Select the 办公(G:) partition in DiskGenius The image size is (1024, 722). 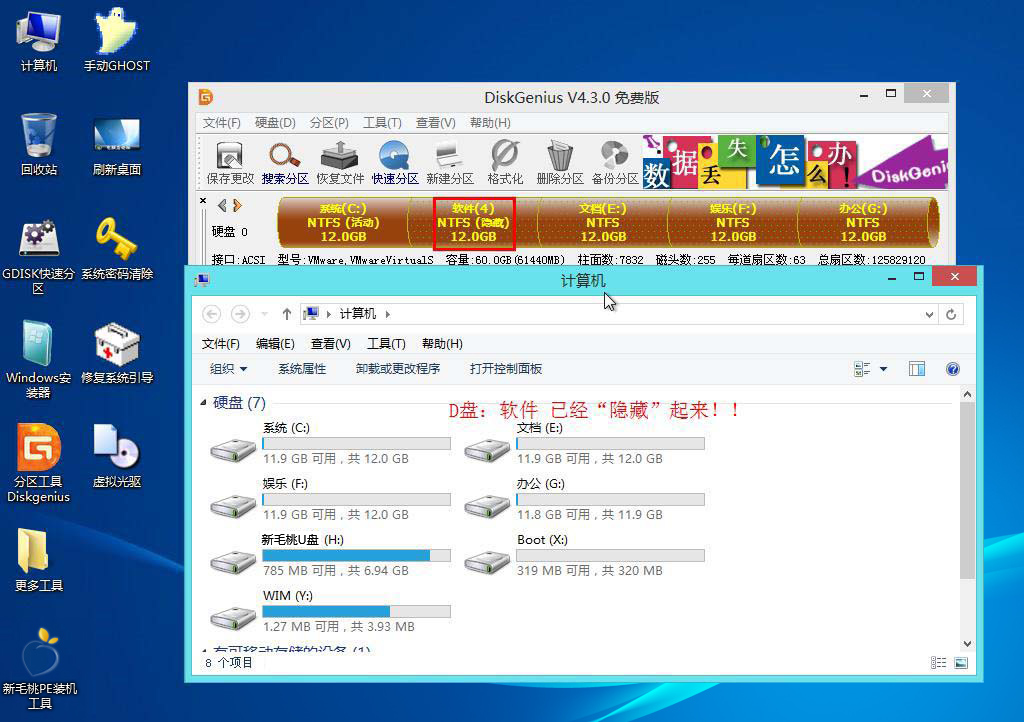click(863, 223)
